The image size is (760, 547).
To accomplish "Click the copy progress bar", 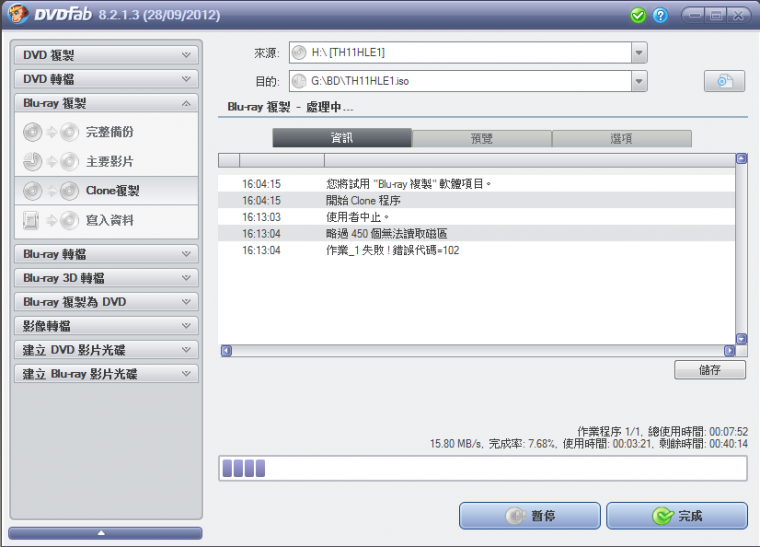I will pos(482,468).
